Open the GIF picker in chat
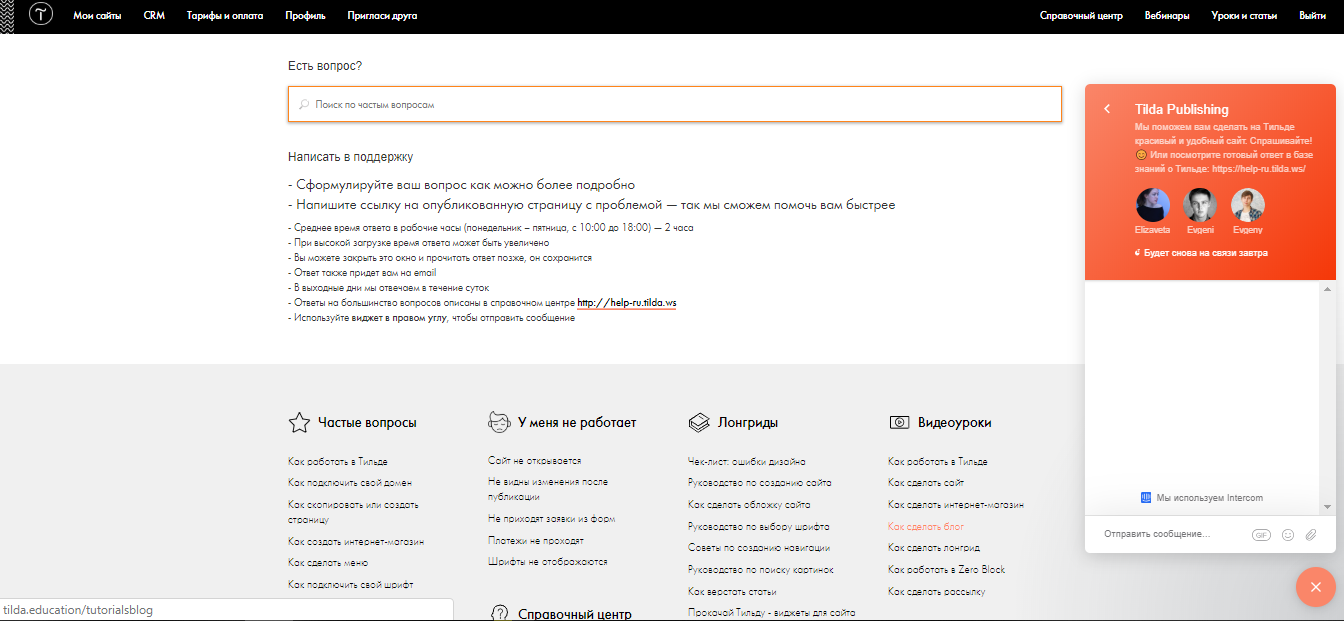The height and width of the screenshot is (621, 1344). (1261, 535)
